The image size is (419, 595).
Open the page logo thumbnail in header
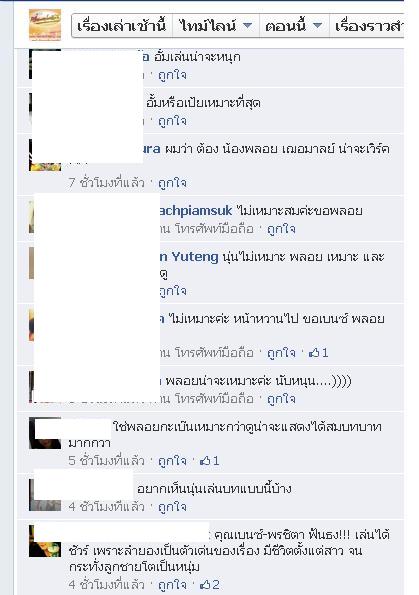(45, 25)
